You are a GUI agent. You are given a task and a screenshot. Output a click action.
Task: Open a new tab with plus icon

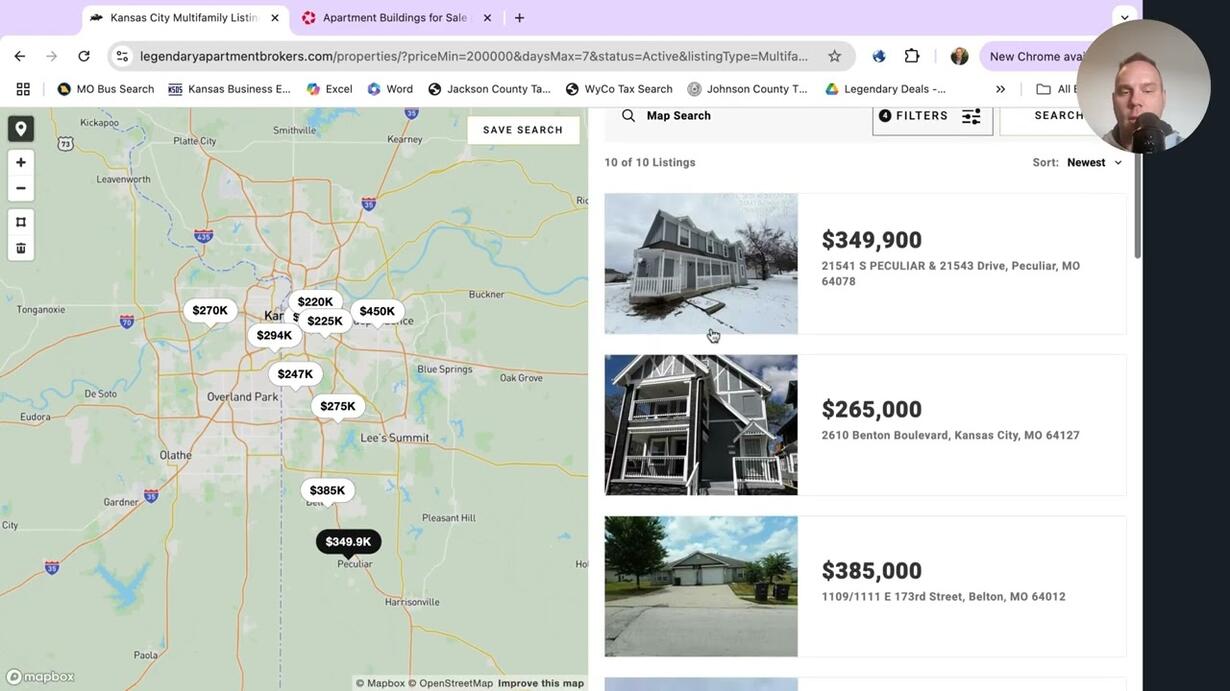pyautogui.click(x=519, y=18)
